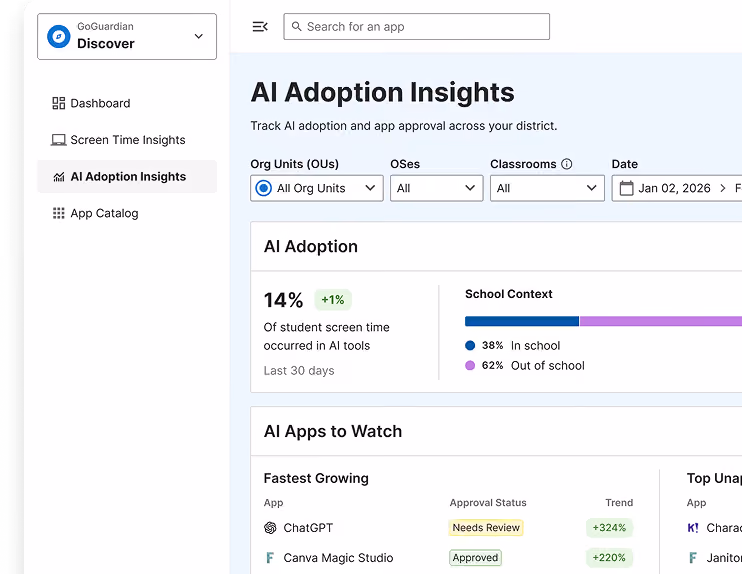742x574 pixels.
Task: Click the Canva Magic Studio app name
Action: [x=338, y=558]
